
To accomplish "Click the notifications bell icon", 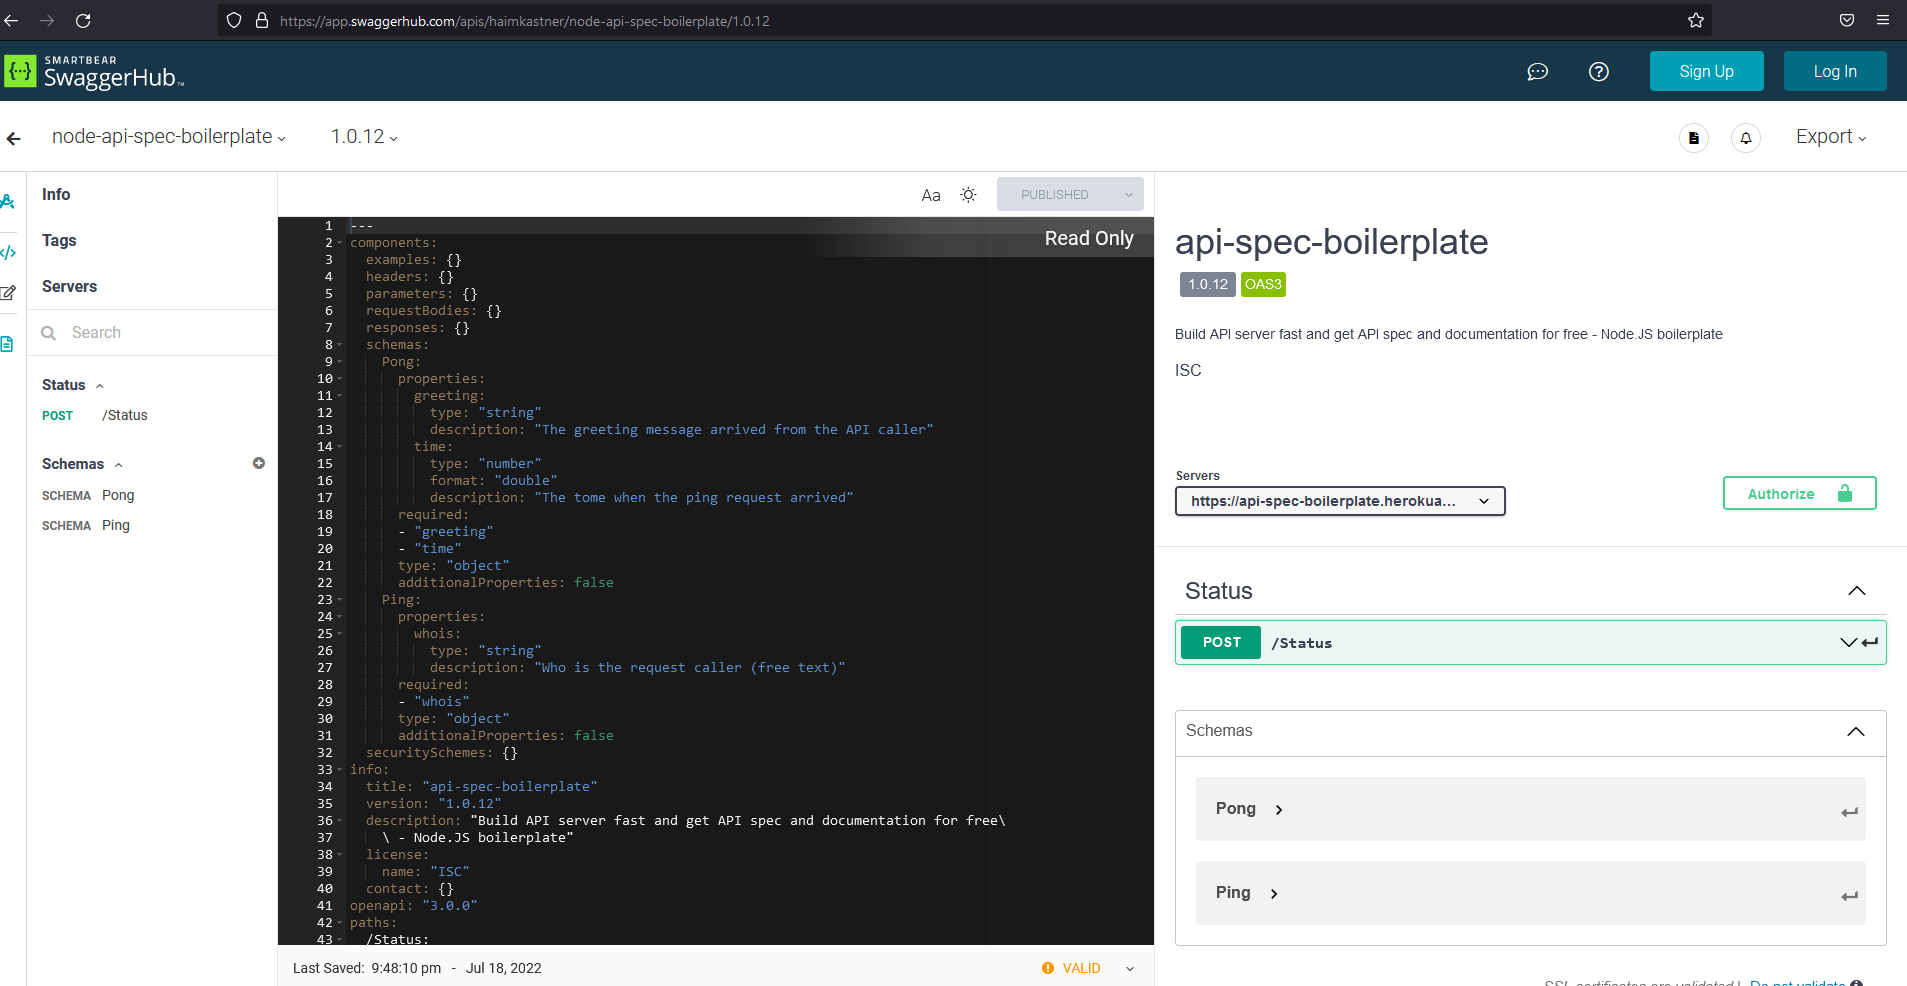I will [x=1745, y=137].
